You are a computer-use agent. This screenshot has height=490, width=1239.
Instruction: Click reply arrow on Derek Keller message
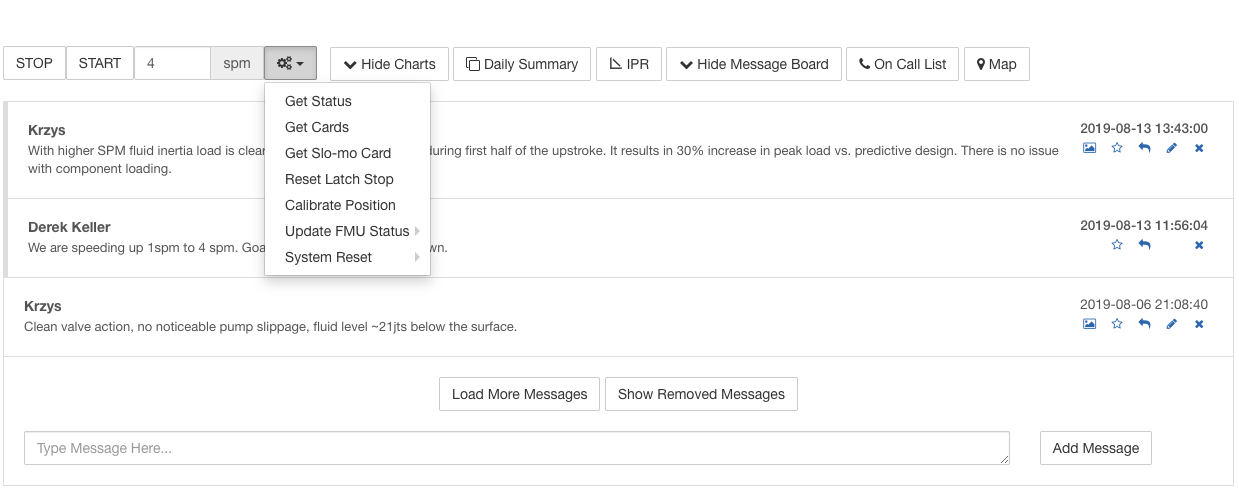point(1144,245)
